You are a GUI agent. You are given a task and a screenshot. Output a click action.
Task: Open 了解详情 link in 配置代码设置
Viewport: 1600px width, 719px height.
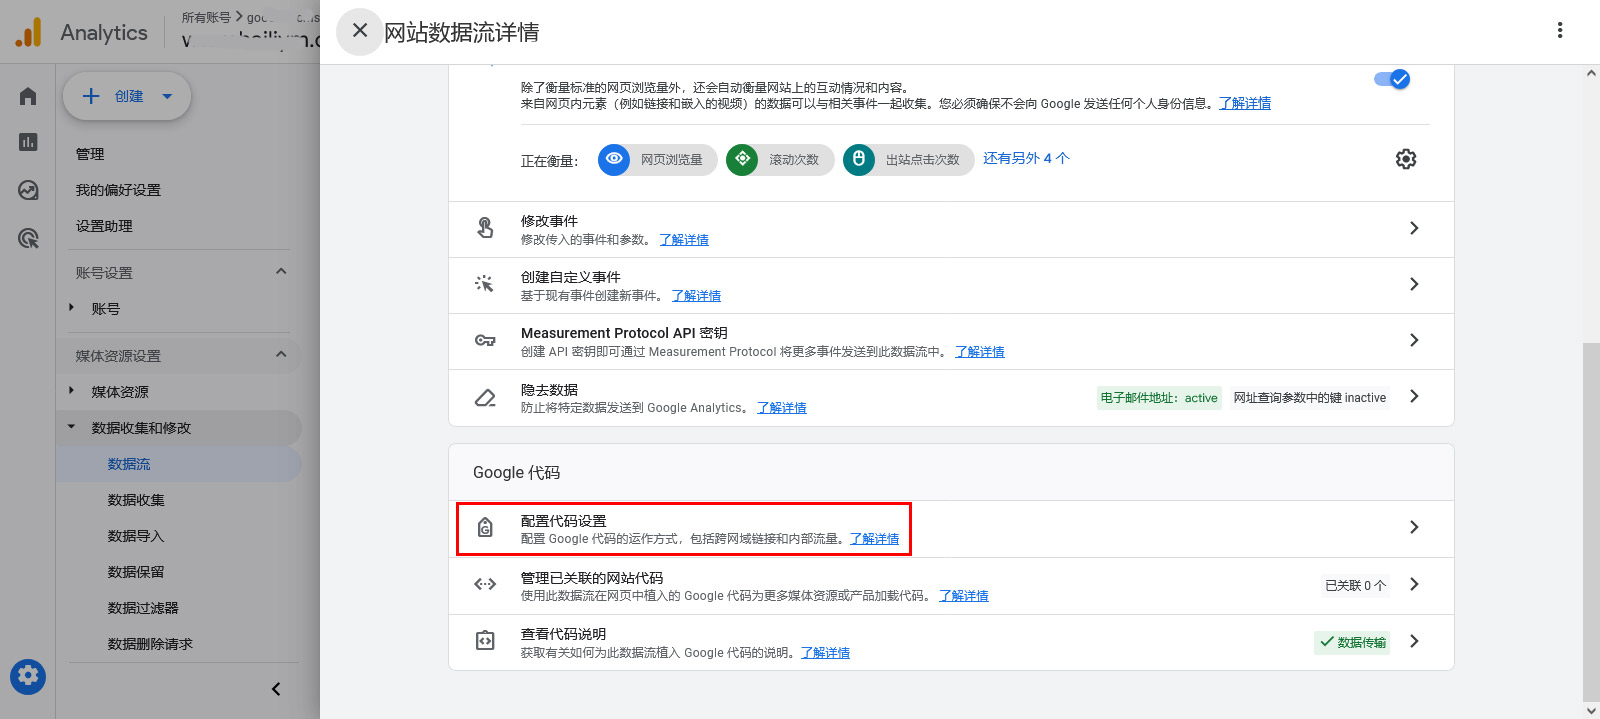pyautogui.click(x=874, y=539)
